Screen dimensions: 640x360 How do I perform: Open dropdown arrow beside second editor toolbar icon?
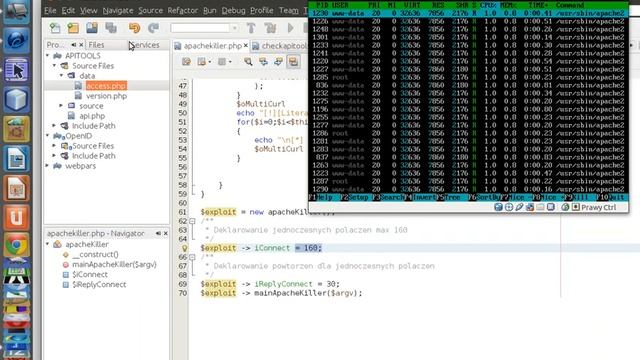click(x=209, y=62)
